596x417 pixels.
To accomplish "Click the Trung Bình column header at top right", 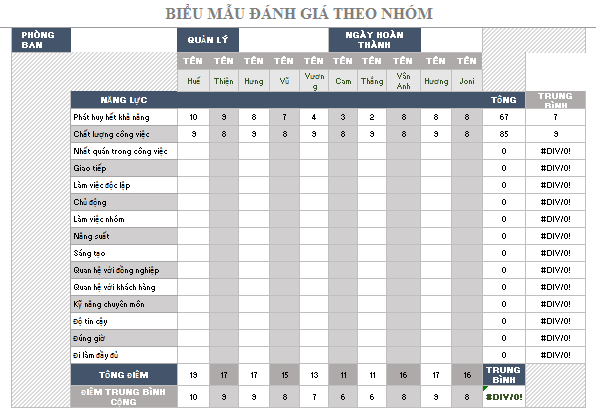I will pyautogui.click(x=555, y=100).
